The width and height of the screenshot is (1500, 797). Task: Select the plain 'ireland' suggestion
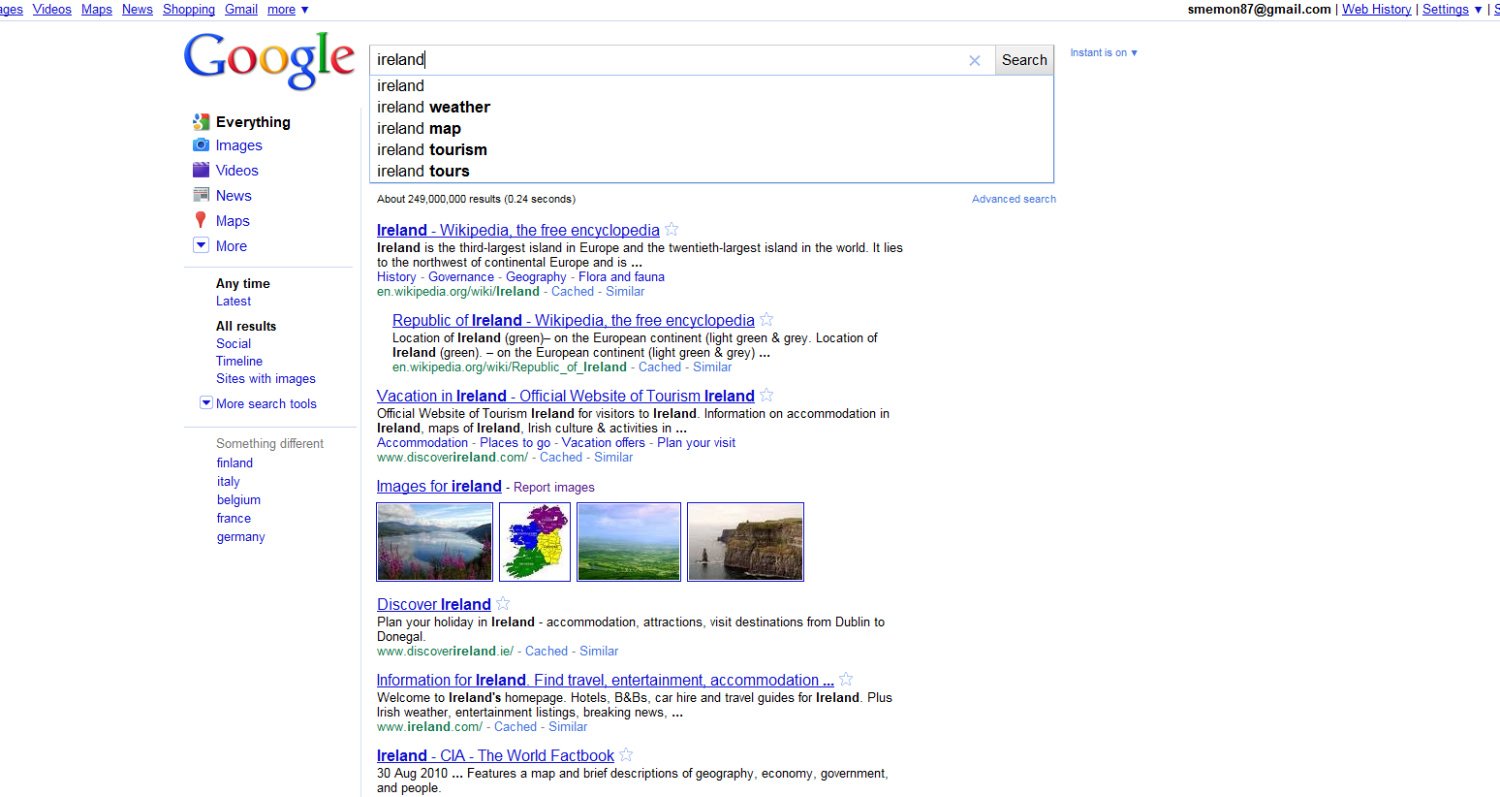point(711,86)
